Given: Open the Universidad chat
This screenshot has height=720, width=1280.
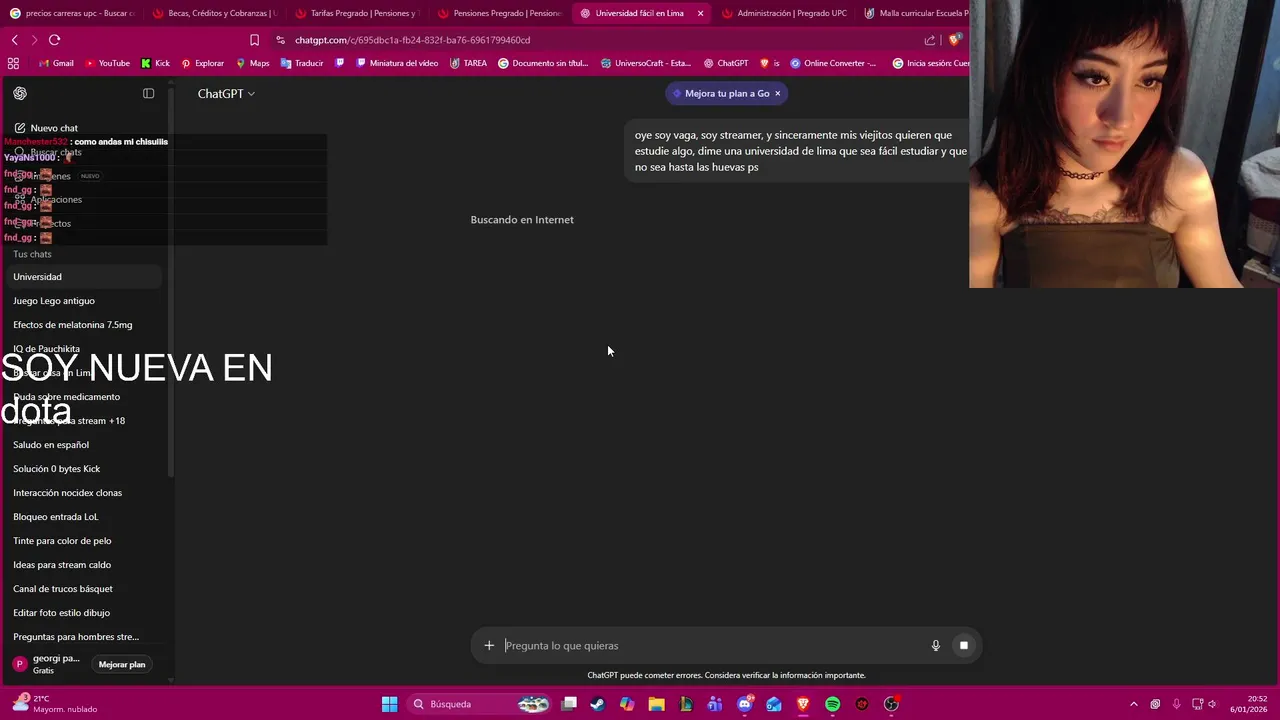Looking at the screenshot, I should [84, 277].
